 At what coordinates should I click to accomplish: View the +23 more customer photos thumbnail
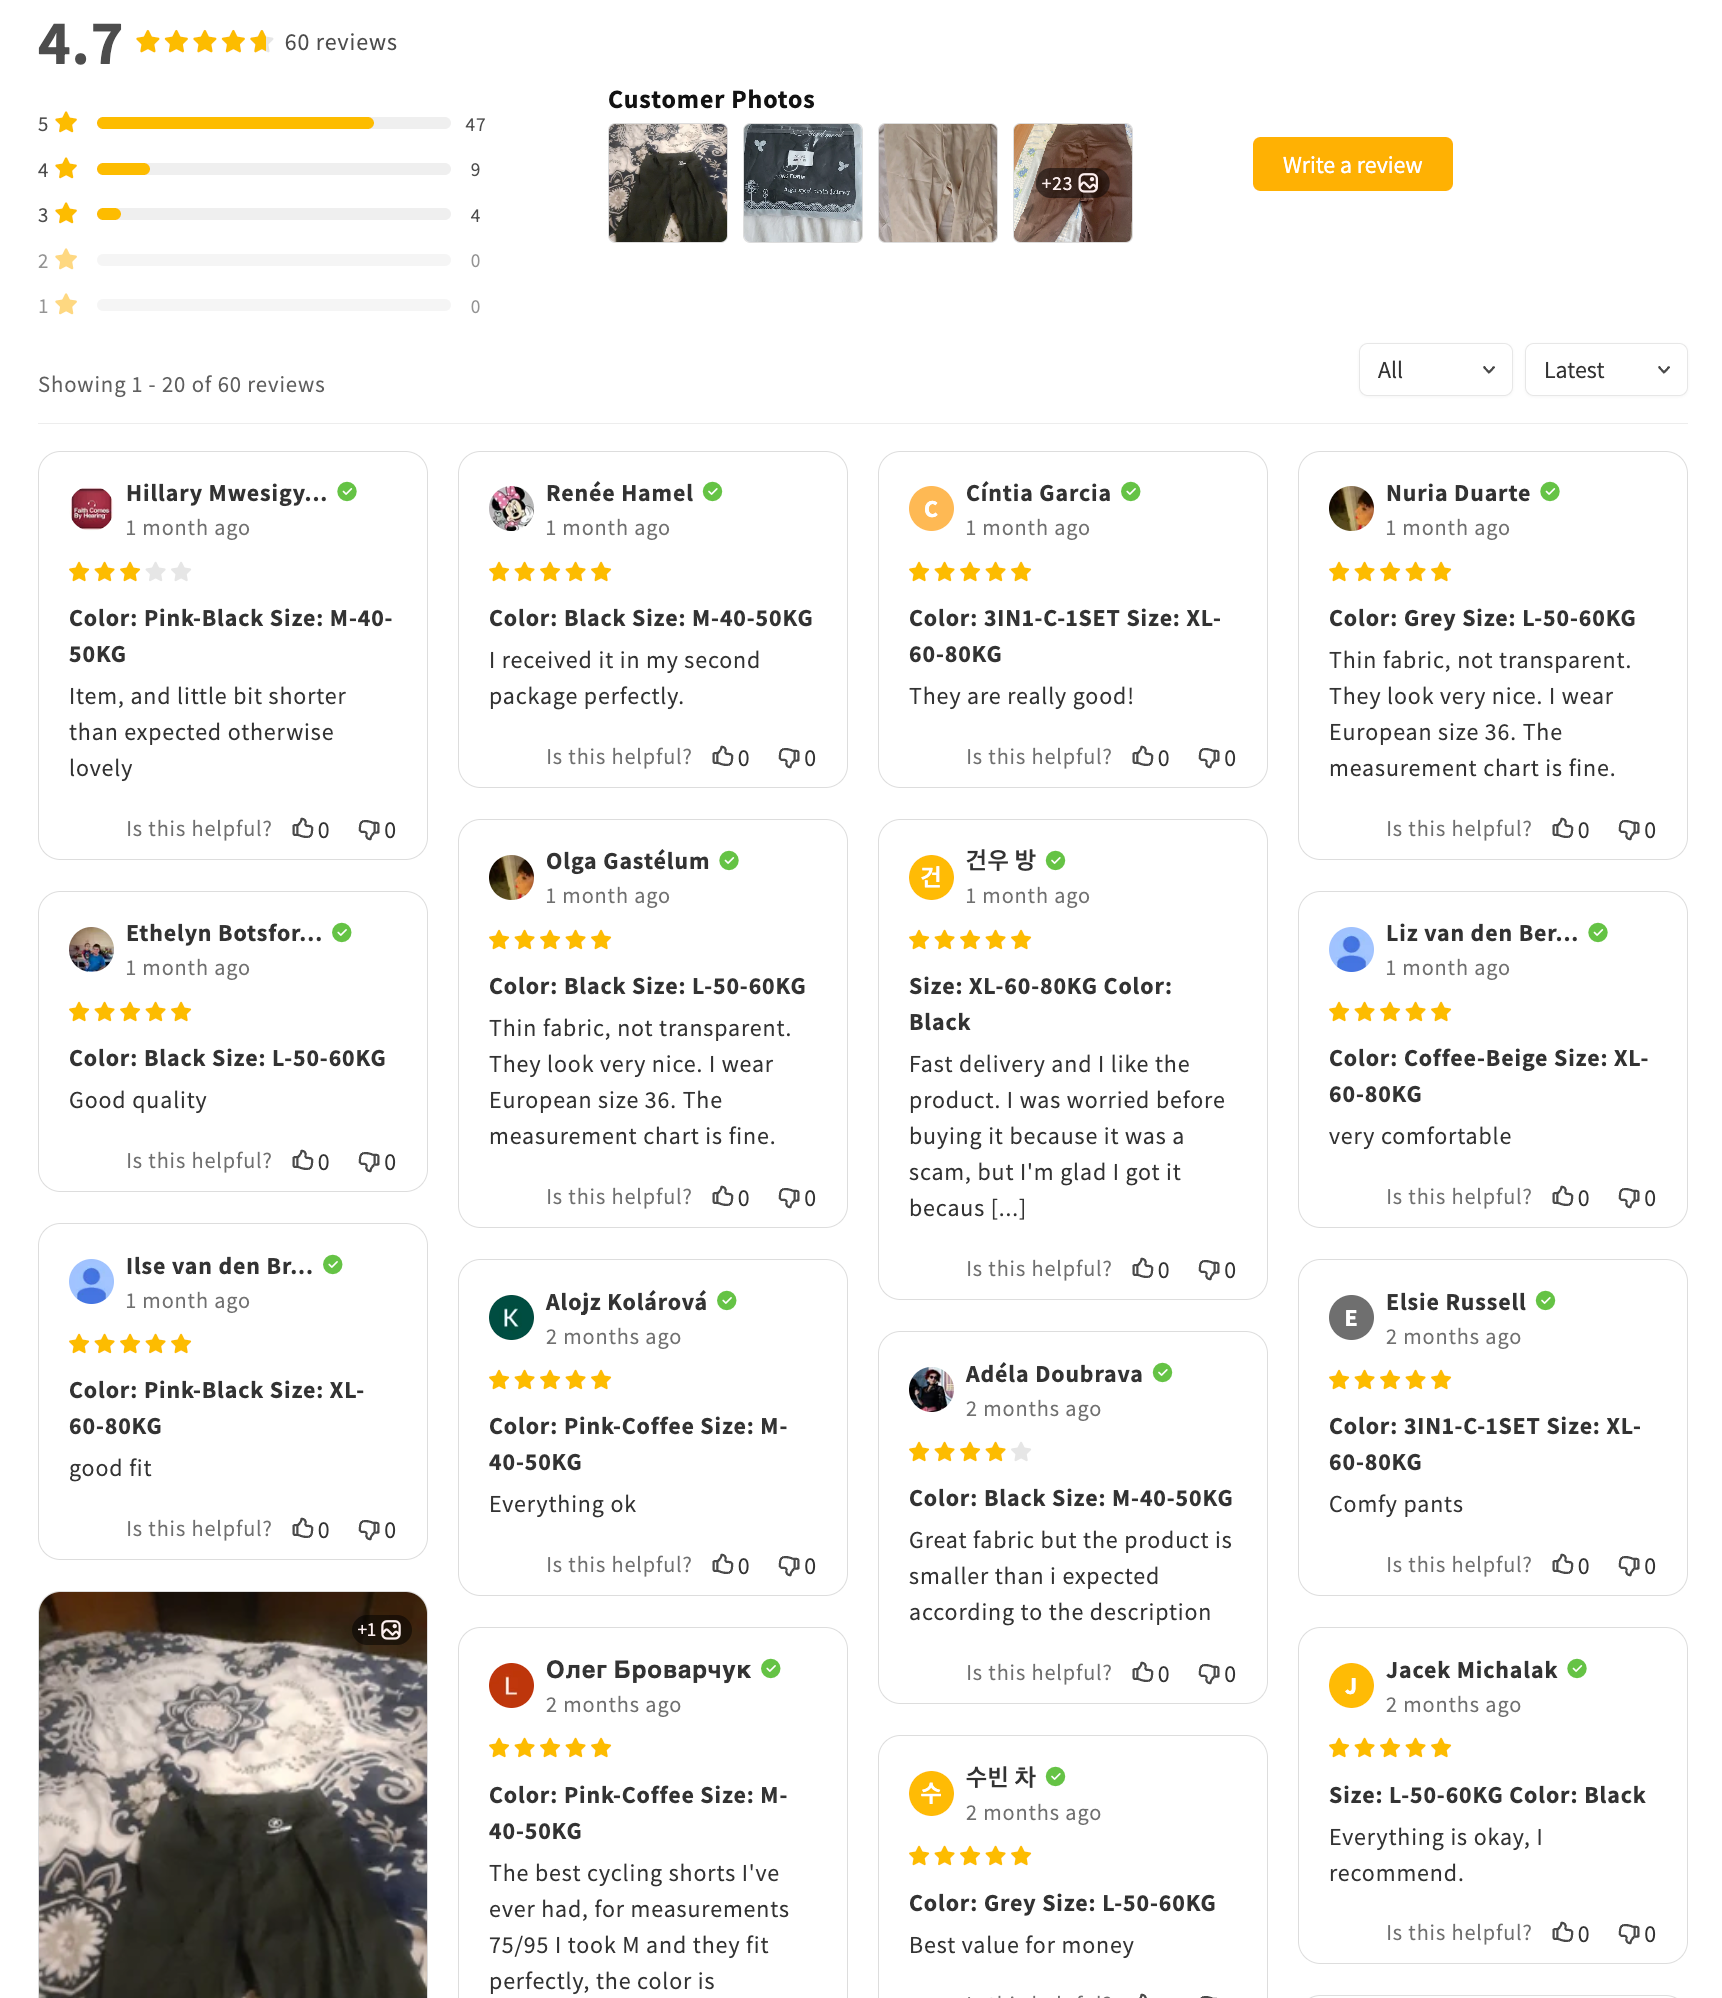click(x=1073, y=183)
